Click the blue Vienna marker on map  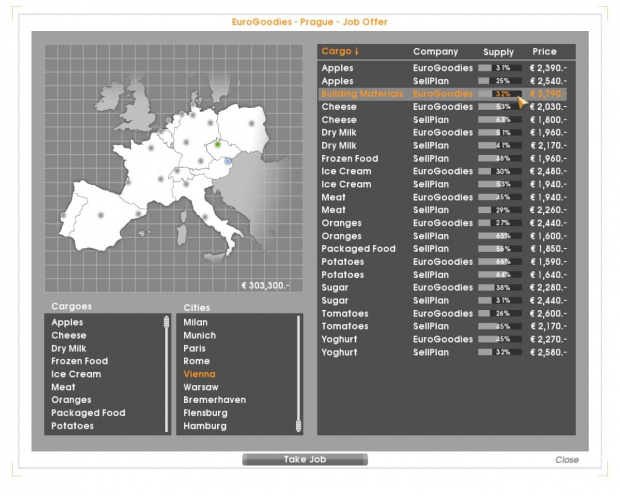pyautogui.click(x=227, y=161)
